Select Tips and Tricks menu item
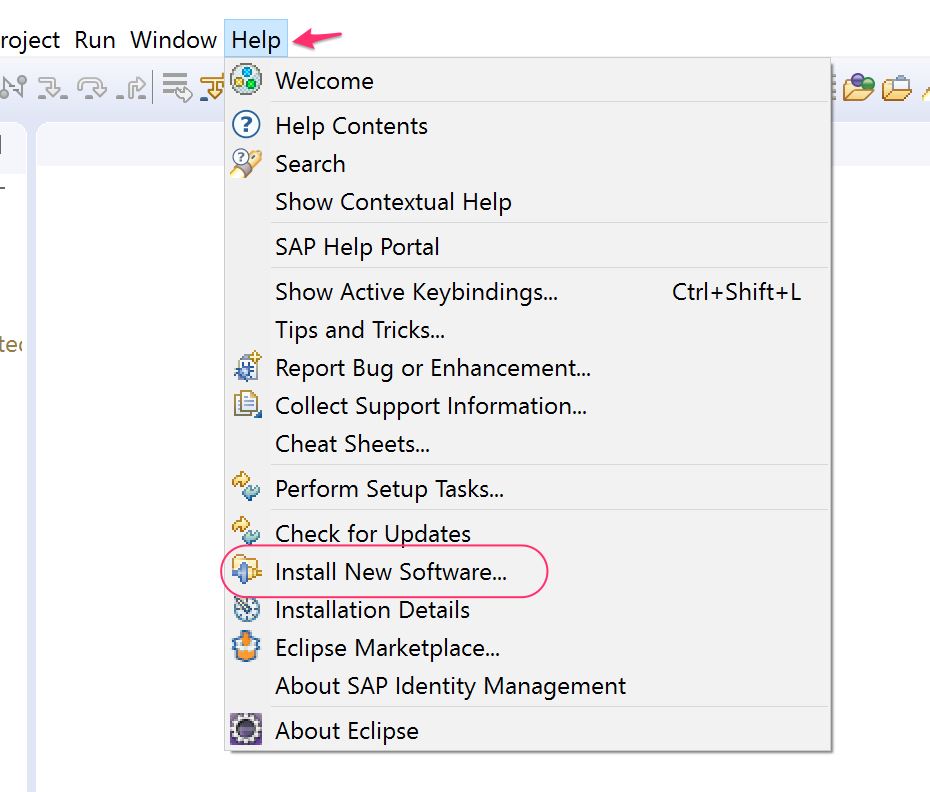This screenshot has width=930, height=792. tap(360, 330)
